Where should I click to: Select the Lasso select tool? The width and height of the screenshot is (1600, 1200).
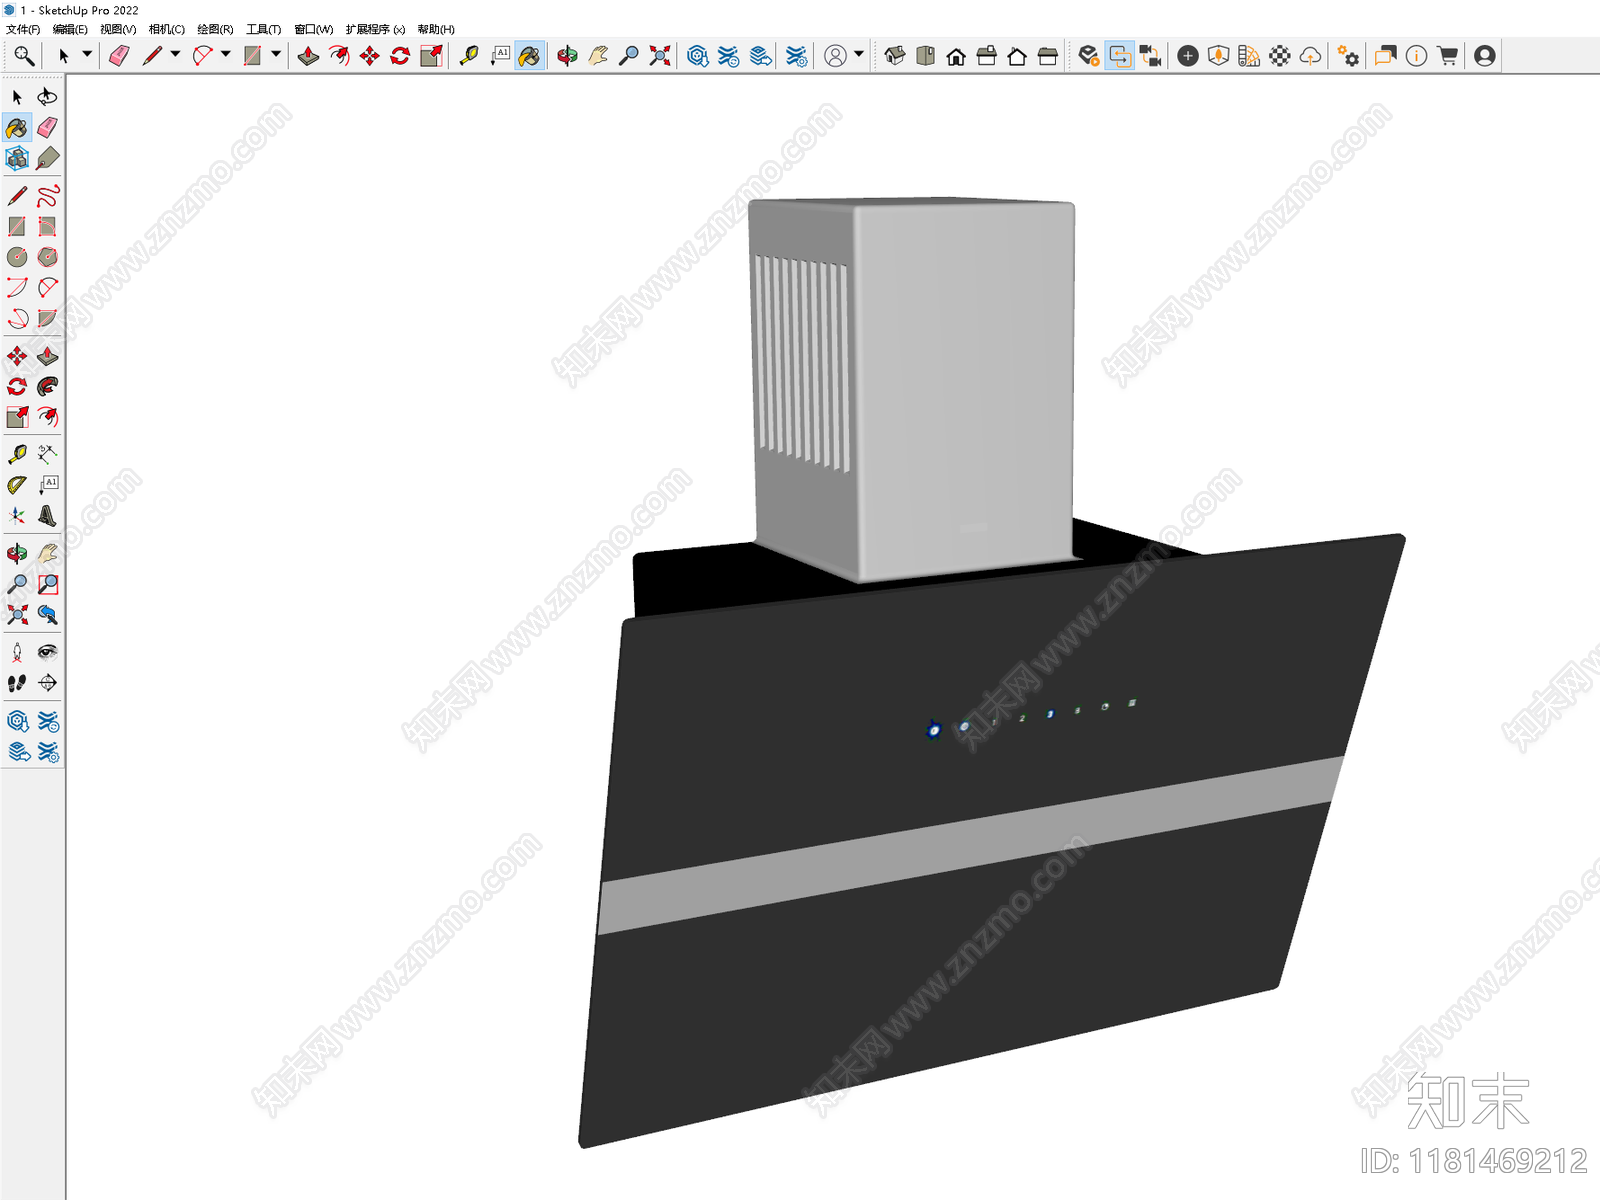point(47,97)
